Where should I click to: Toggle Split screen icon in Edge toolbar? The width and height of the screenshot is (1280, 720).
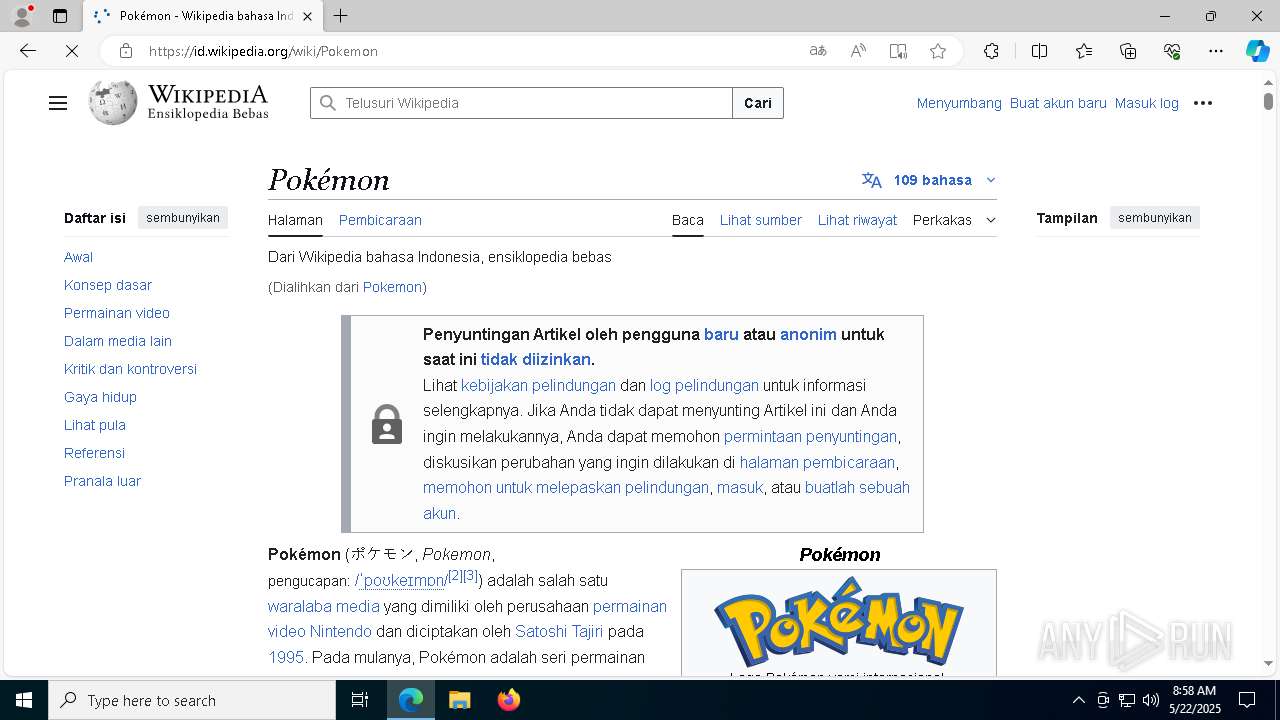point(1039,51)
